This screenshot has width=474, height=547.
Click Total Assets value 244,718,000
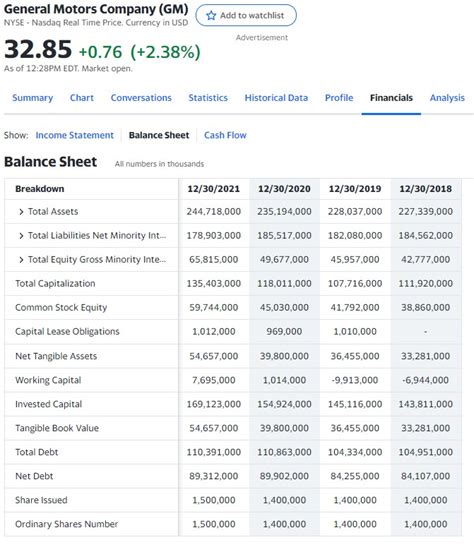[214, 211]
